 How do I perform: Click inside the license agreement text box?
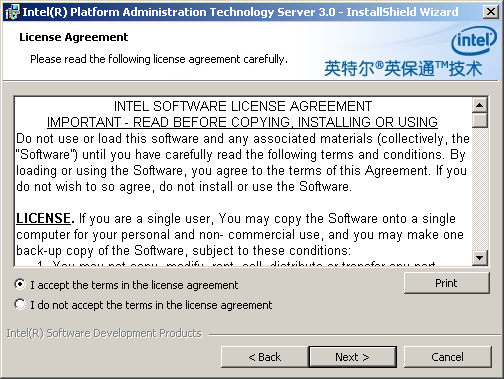click(x=243, y=181)
